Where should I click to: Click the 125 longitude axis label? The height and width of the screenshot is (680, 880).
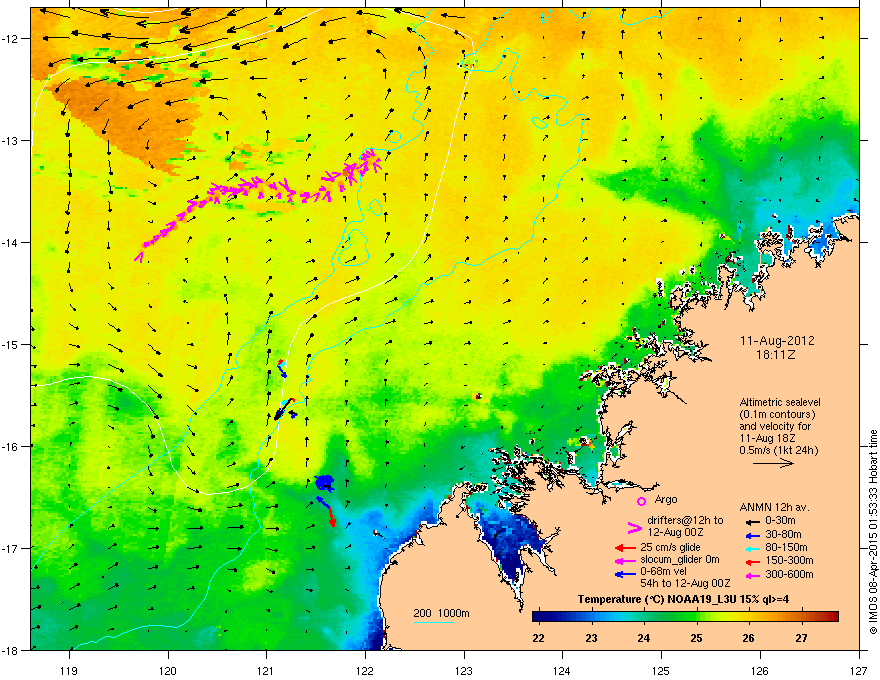661,670
